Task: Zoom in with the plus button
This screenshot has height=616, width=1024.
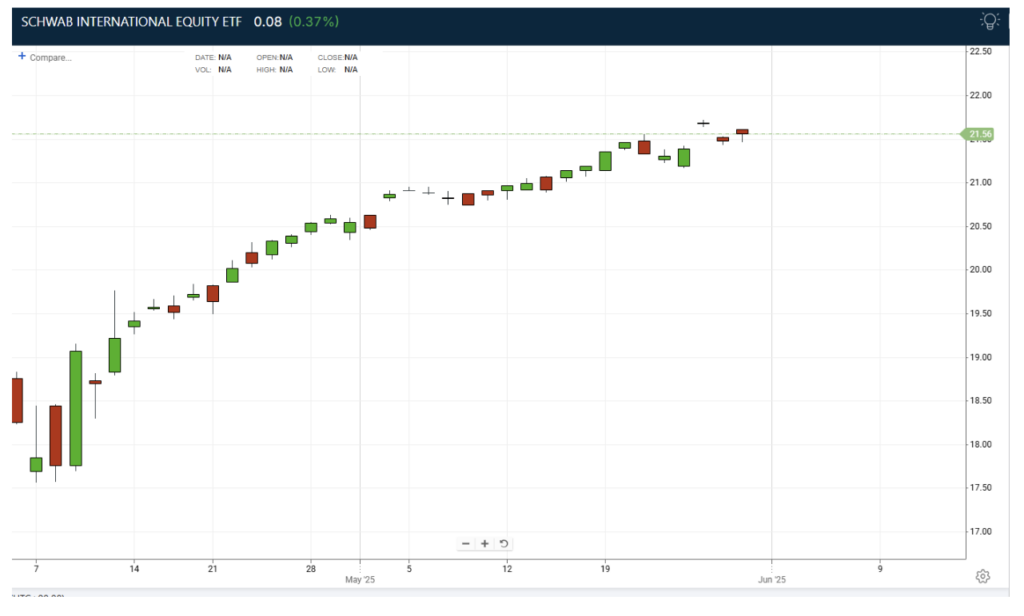Action: (485, 543)
